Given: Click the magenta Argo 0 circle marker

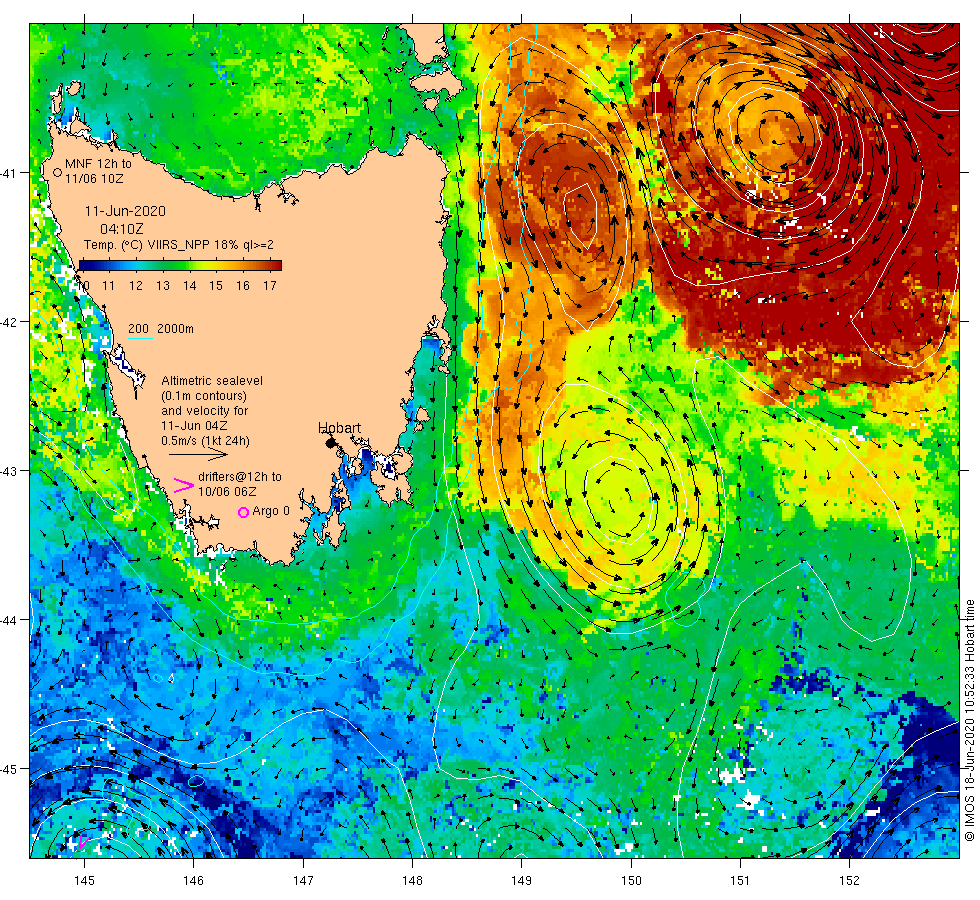Looking at the screenshot, I should 244,512.
